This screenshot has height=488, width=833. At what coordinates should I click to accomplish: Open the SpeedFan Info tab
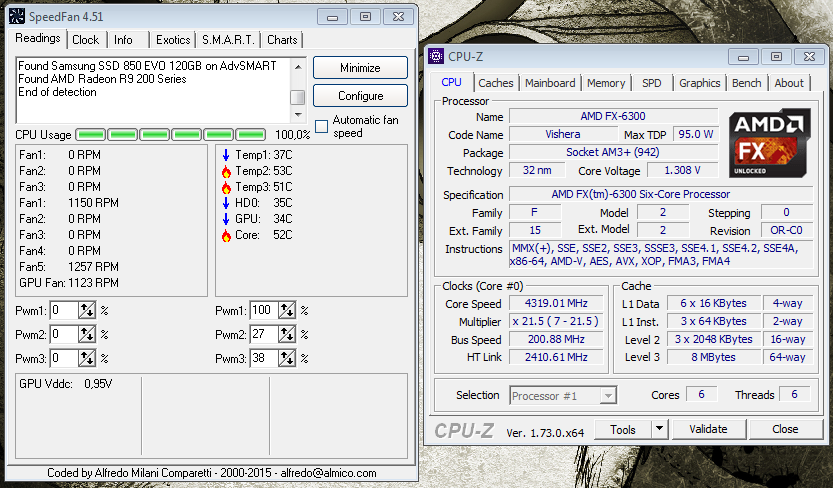click(123, 40)
